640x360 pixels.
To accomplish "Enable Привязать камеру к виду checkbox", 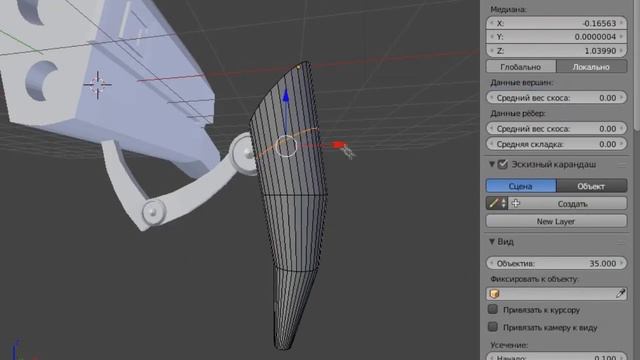I will 493,327.
